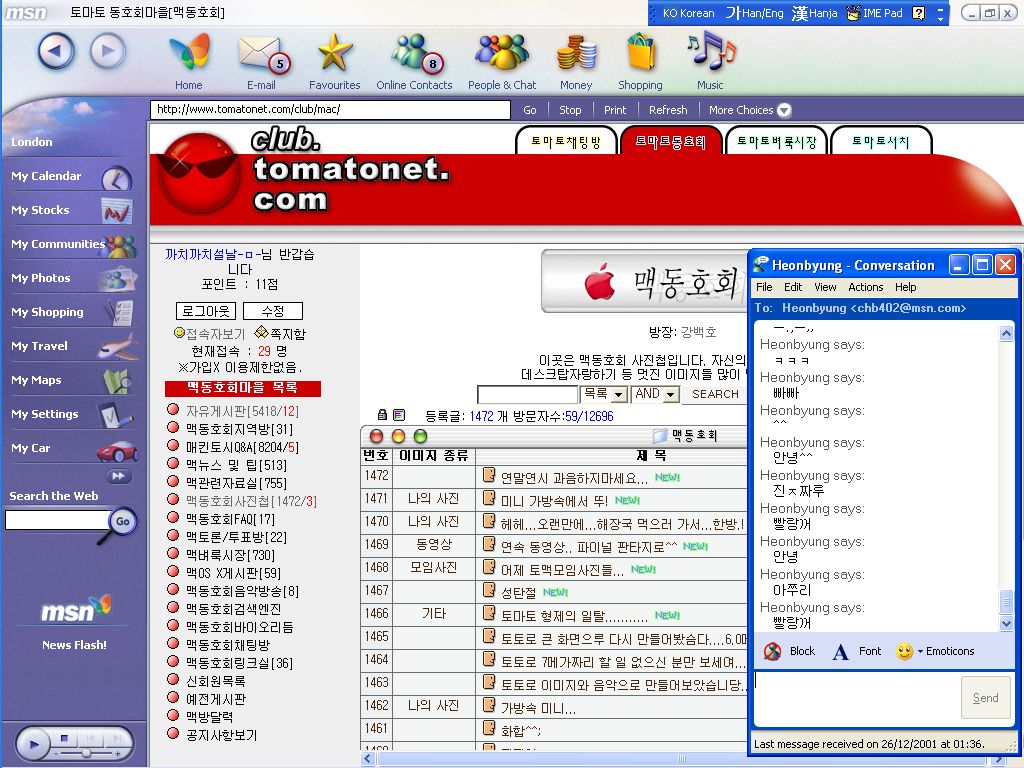Expand the More Choices dropdown
The width and height of the screenshot is (1024, 768).
[x=784, y=110]
